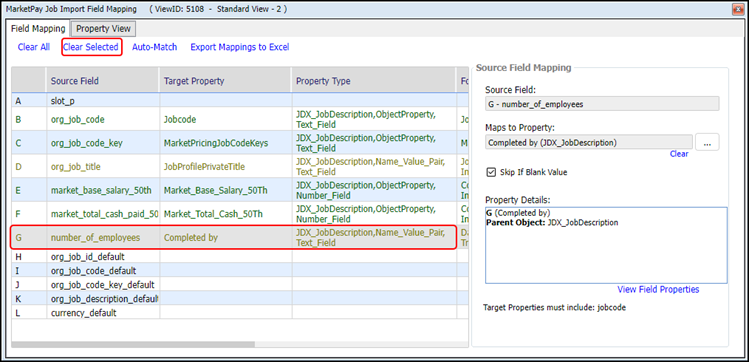Select the Market_Base_Salary_50Th target property
The image size is (749, 362).
pos(225,190)
